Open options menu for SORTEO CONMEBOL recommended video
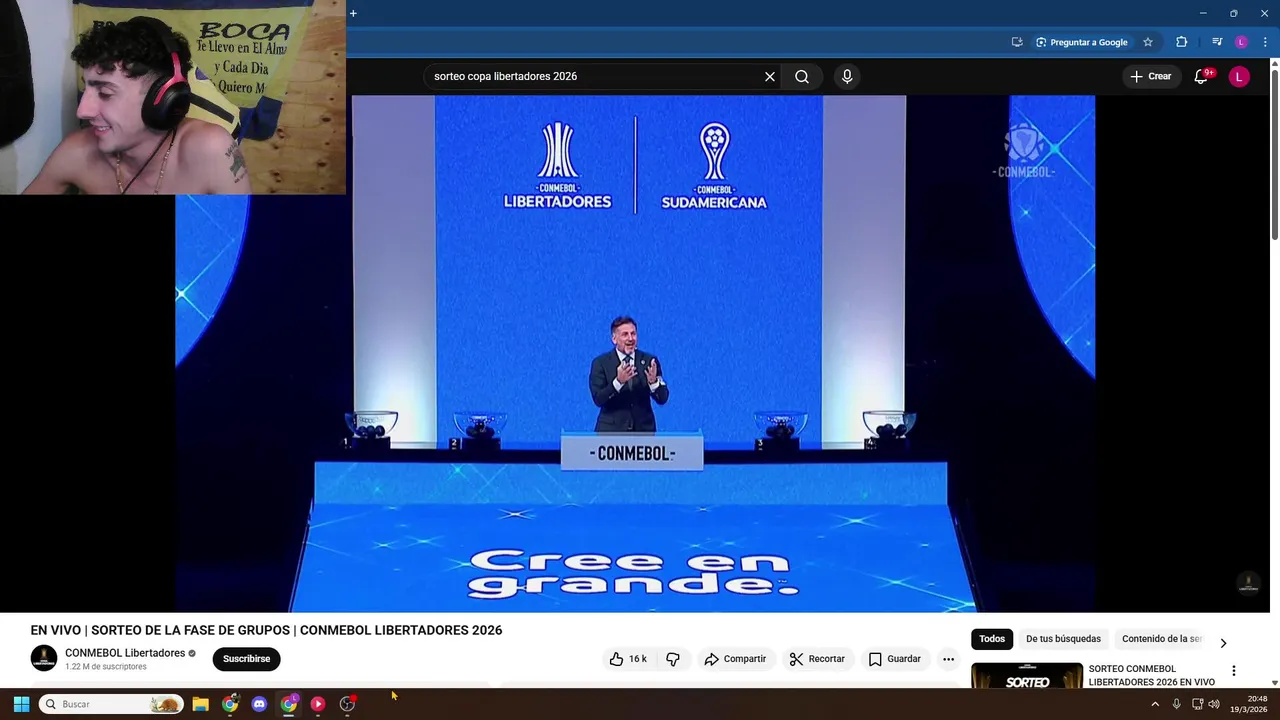 click(1234, 671)
